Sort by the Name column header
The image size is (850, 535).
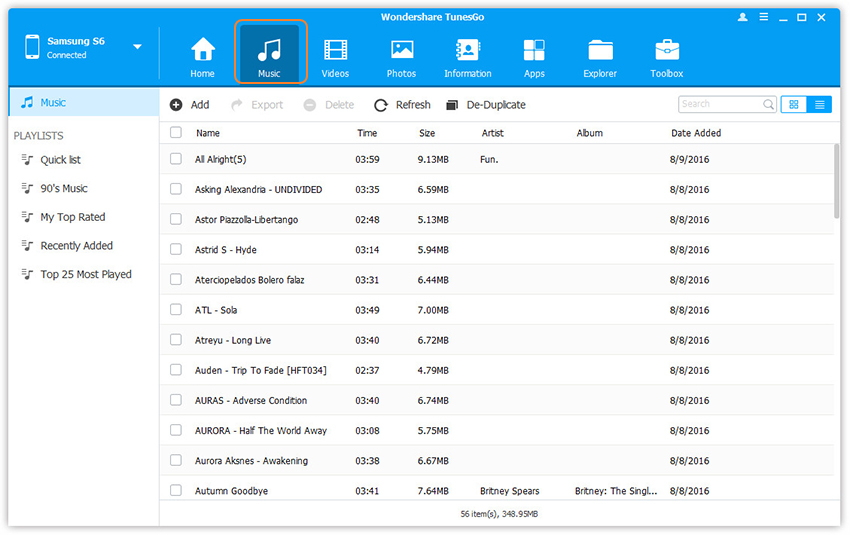208,133
